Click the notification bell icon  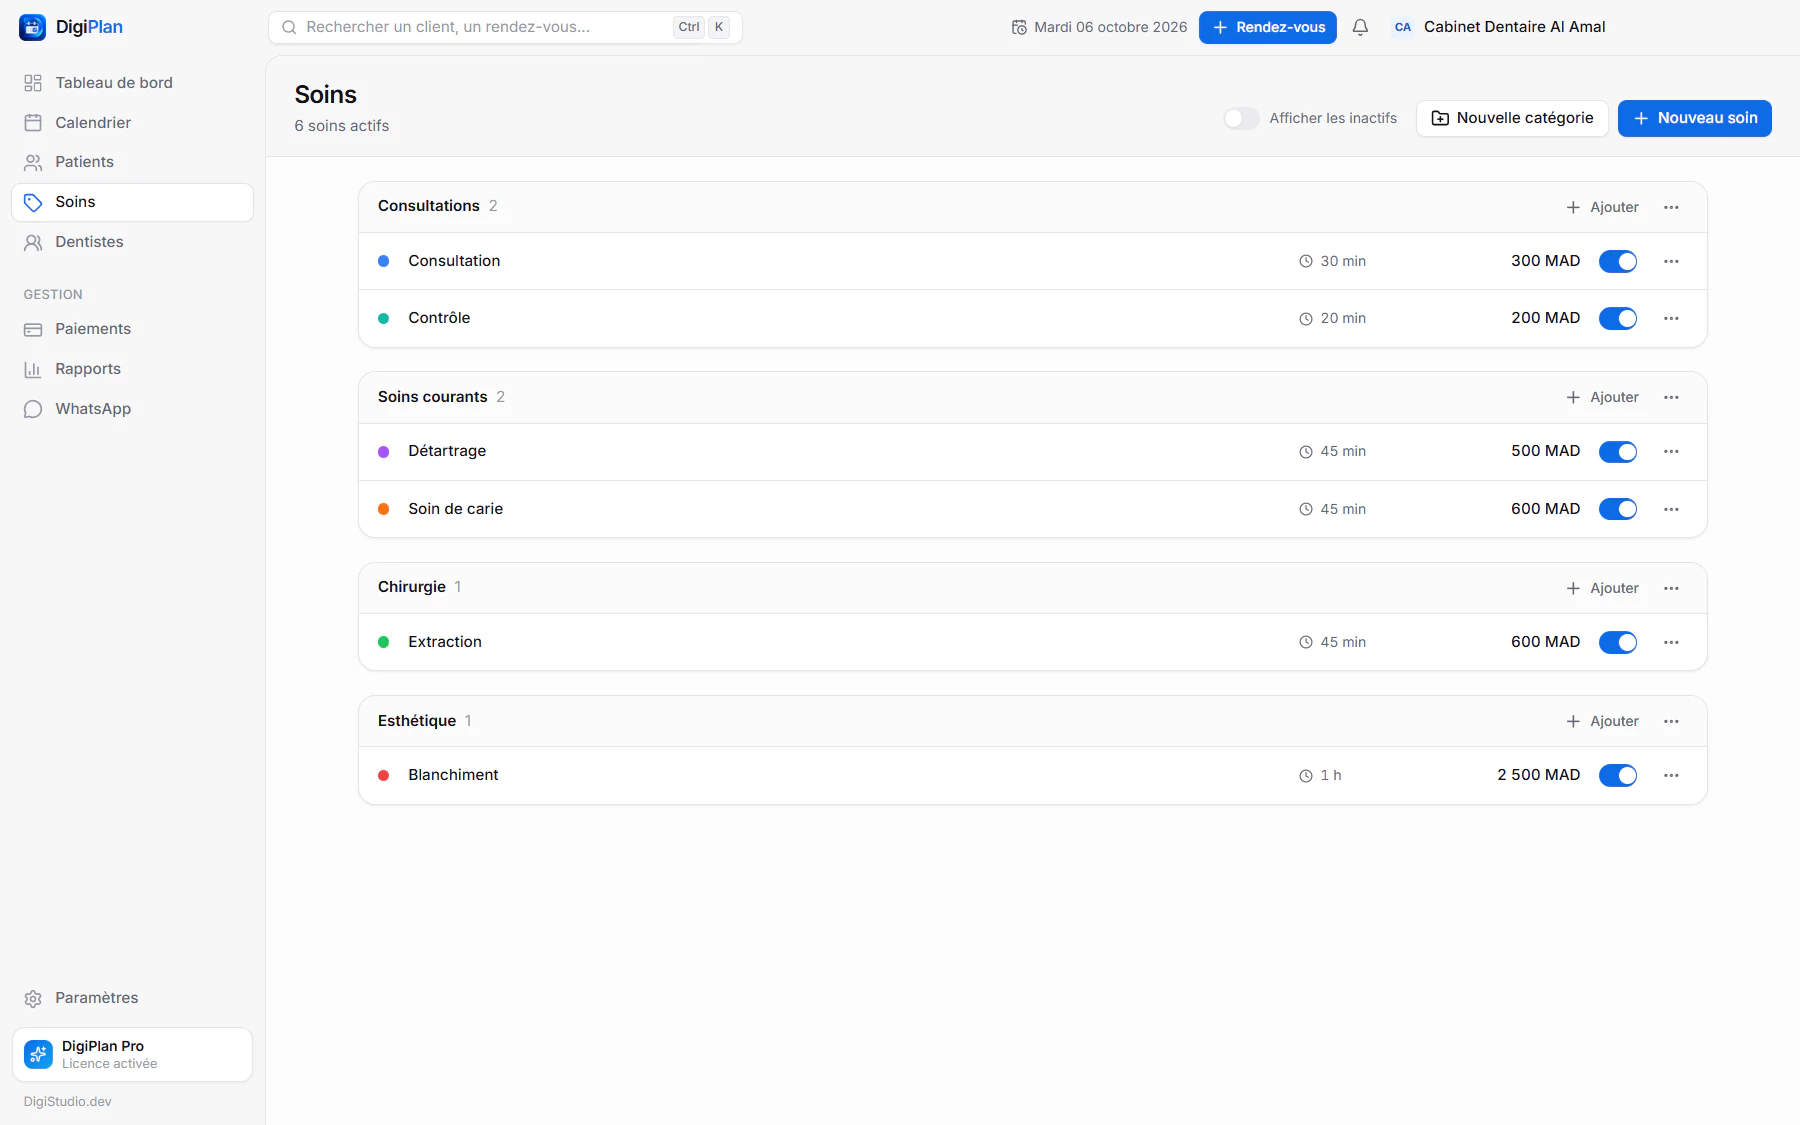(1360, 28)
